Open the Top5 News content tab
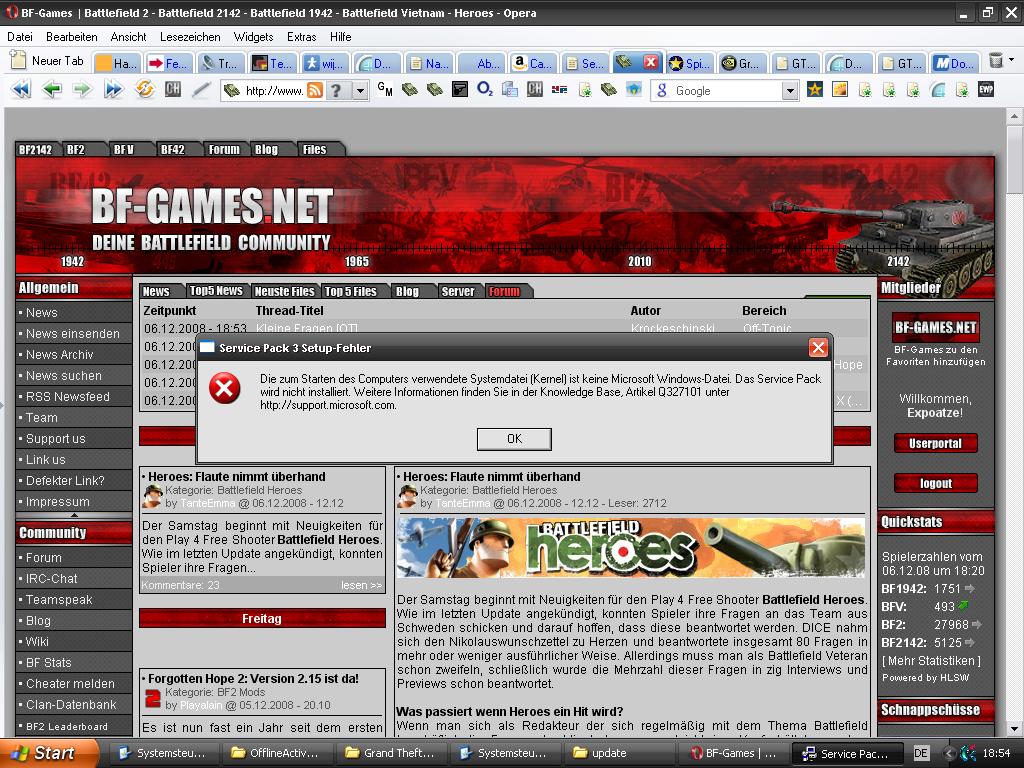Image resolution: width=1024 pixels, height=768 pixels. (x=216, y=291)
